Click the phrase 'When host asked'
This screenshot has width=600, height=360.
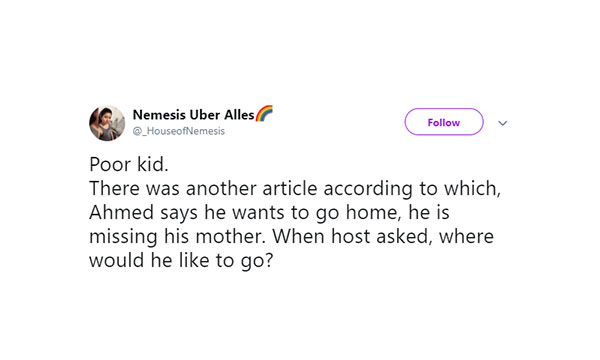[x=352, y=236]
